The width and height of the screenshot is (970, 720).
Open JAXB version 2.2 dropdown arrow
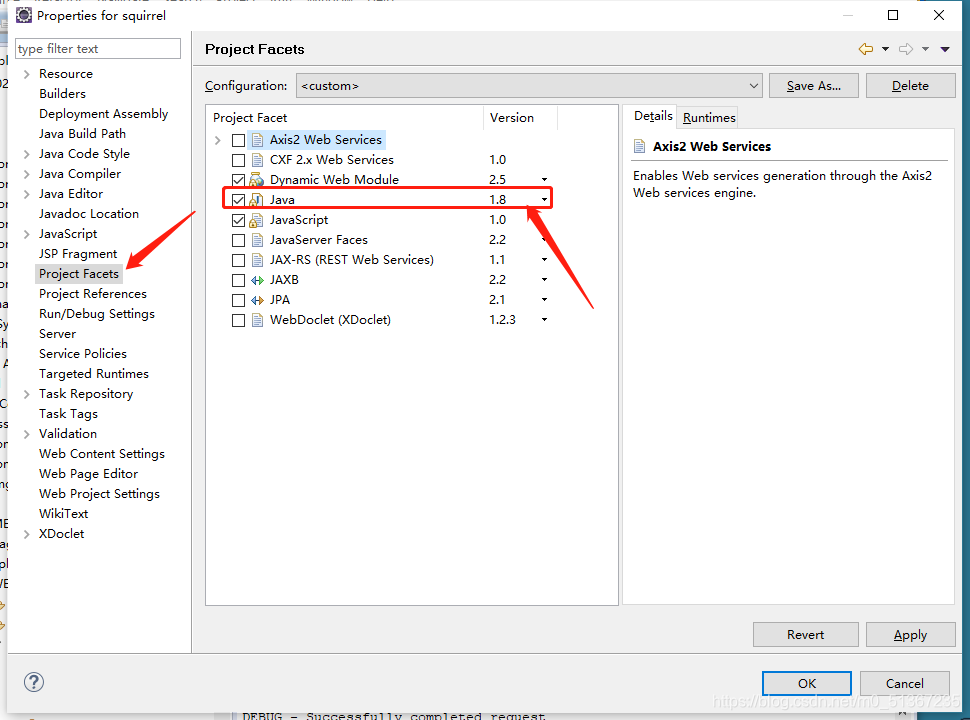coord(544,280)
